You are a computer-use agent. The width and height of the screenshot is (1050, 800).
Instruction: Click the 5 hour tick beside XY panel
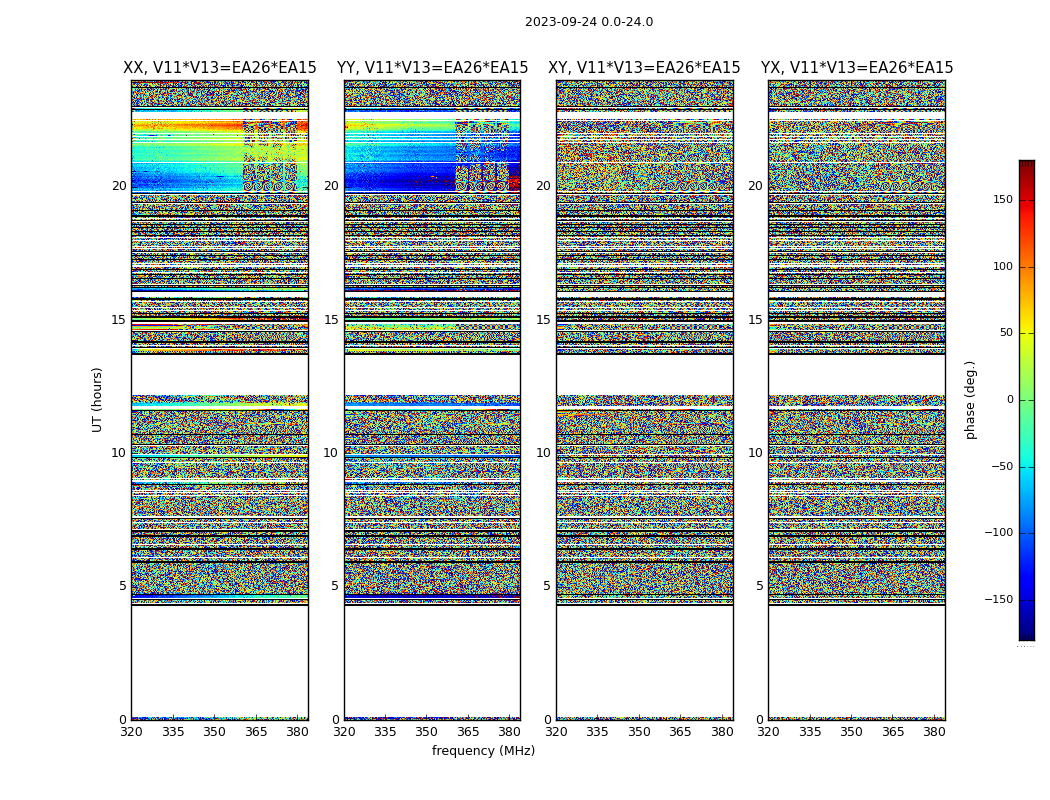point(547,586)
